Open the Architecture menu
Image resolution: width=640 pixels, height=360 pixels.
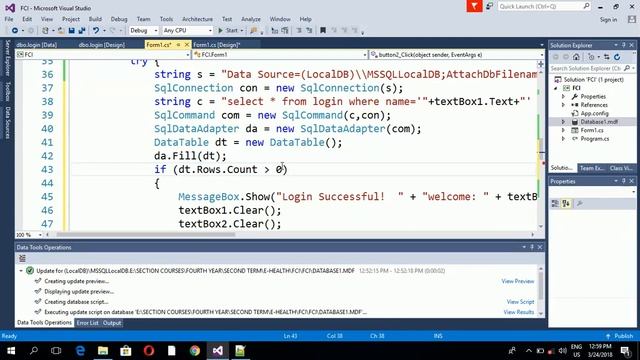[x=197, y=19]
